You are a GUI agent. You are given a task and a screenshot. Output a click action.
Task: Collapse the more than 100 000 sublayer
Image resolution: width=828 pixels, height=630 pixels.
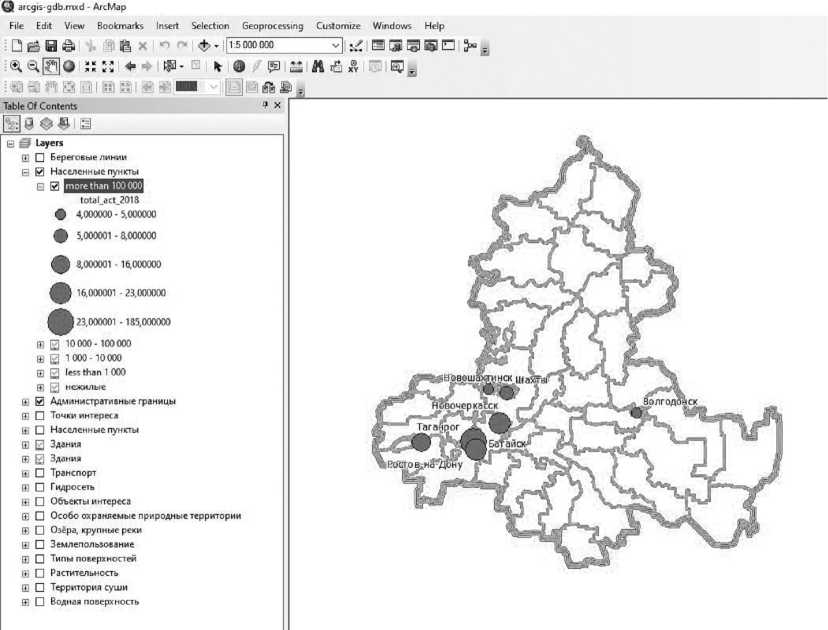pos(40,186)
